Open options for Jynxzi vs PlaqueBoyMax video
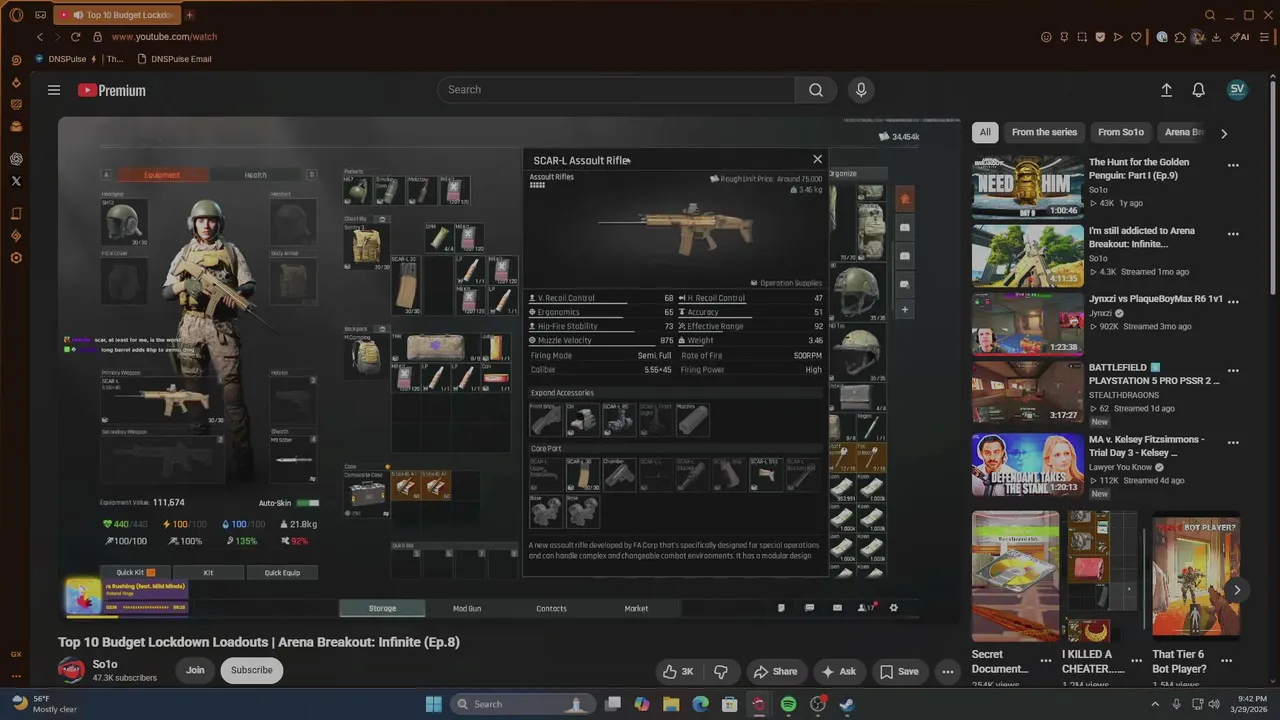 [1233, 303]
